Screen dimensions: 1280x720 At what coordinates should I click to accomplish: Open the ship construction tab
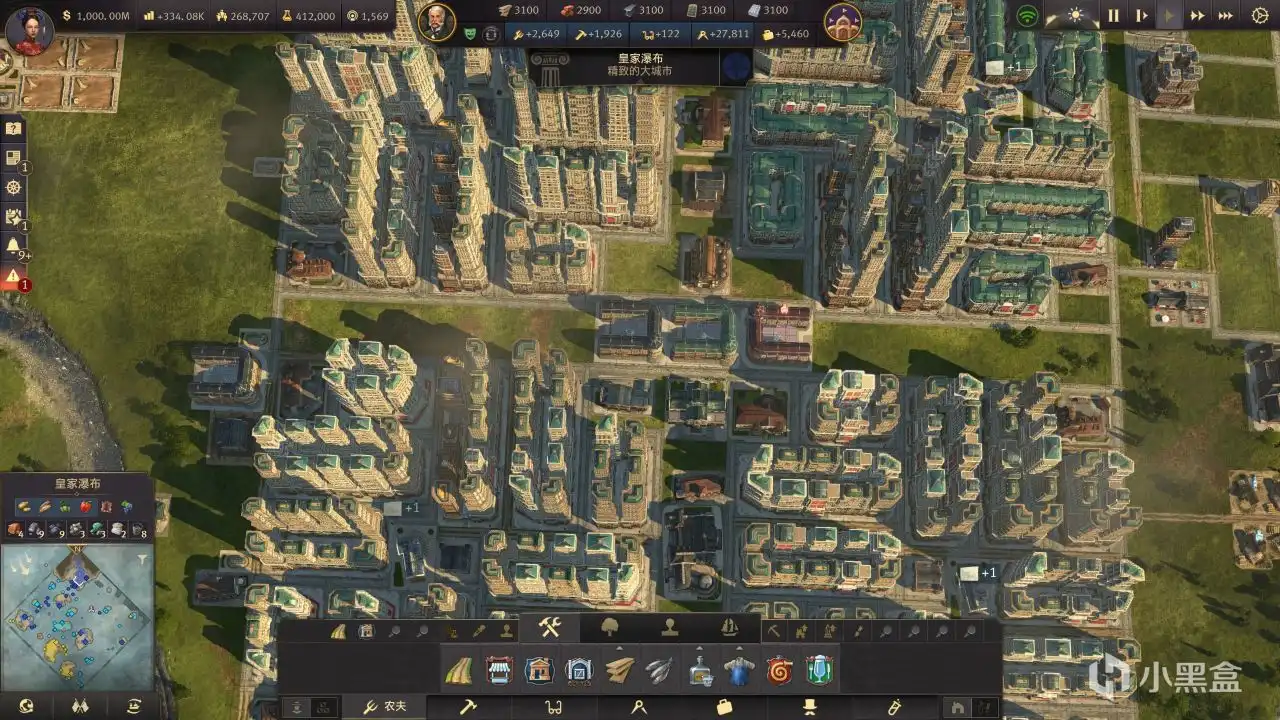(729, 628)
